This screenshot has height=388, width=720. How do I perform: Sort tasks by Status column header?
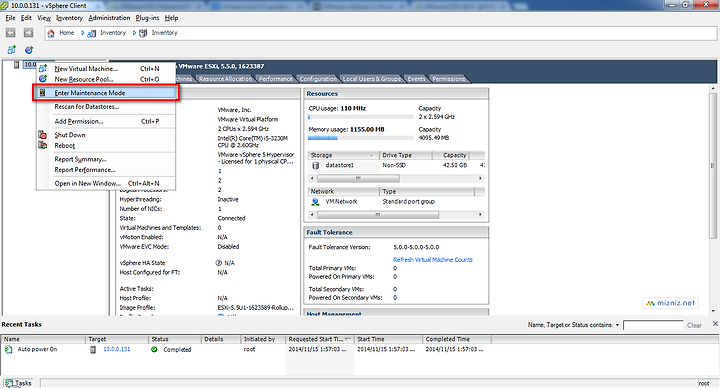[x=175, y=339]
